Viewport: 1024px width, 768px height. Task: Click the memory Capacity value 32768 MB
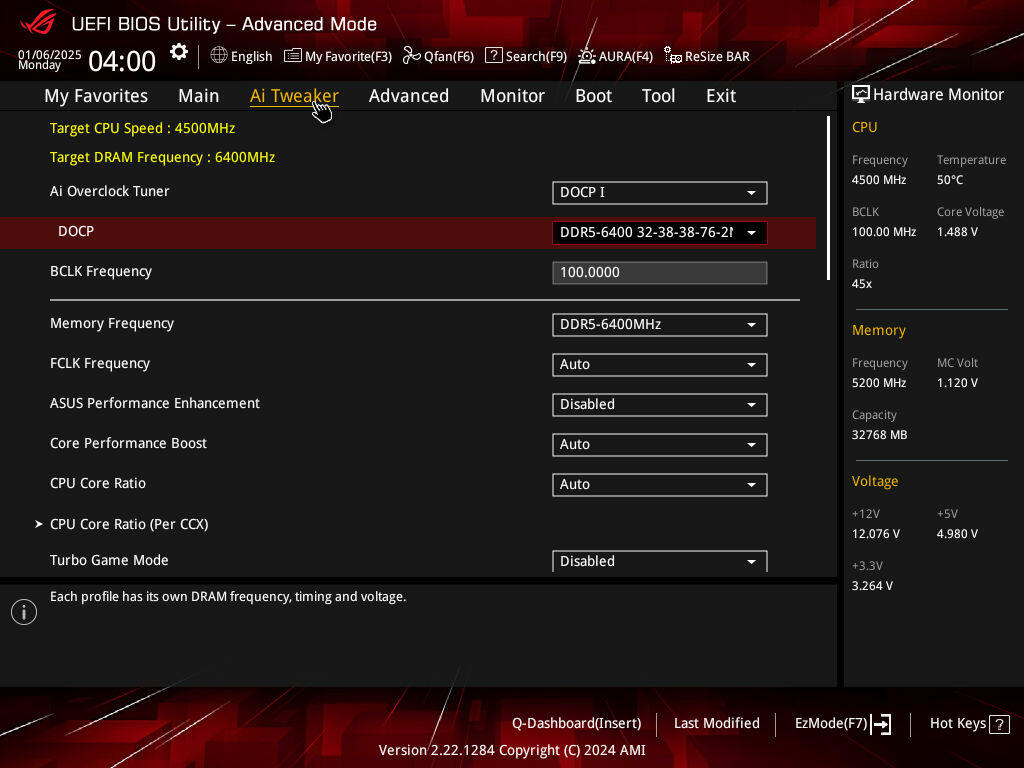pyautogui.click(x=880, y=435)
